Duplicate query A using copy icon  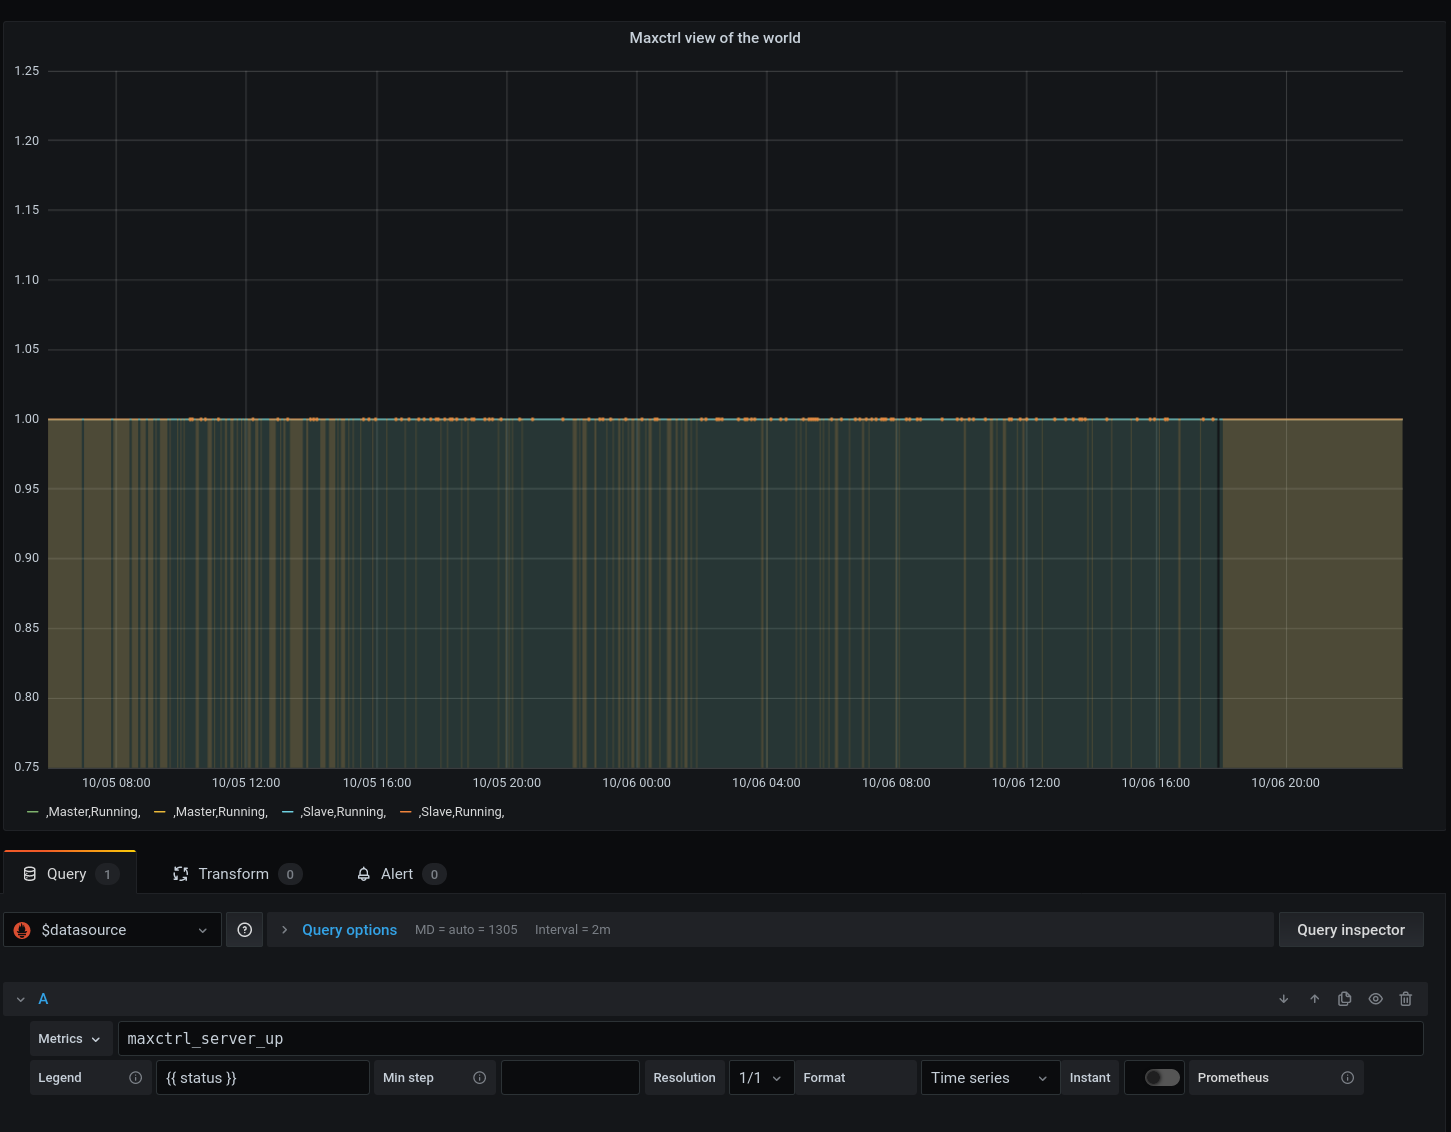click(x=1345, y=999)
